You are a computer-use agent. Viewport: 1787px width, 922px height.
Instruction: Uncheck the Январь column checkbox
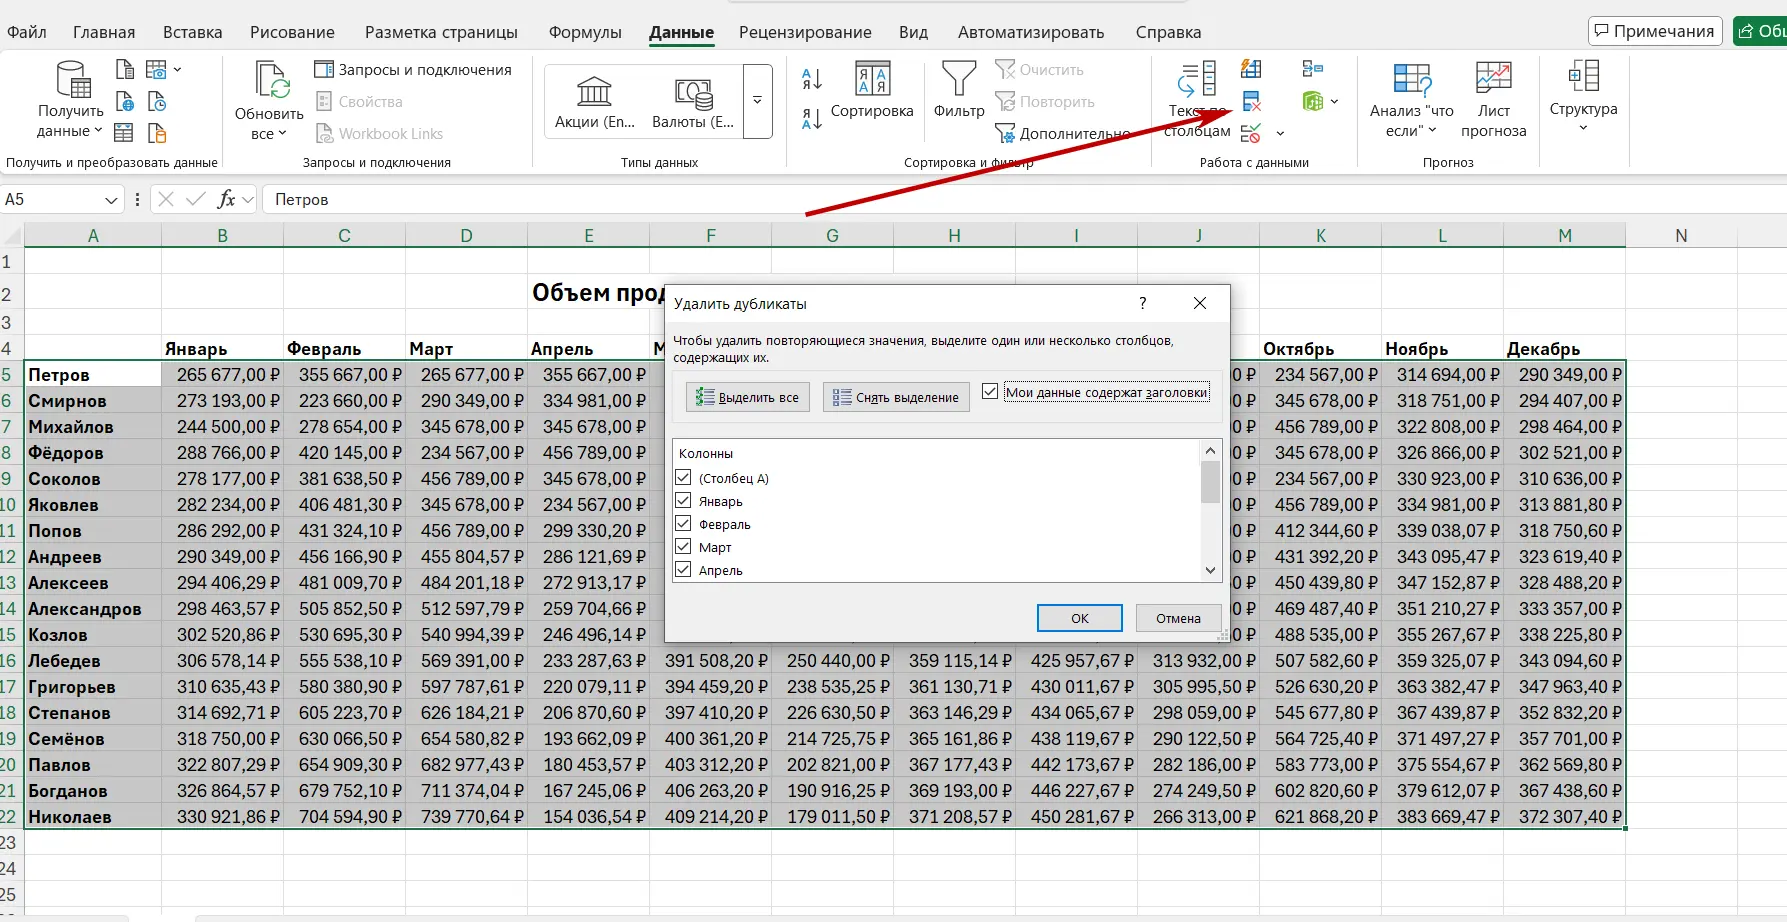[684, 501]
